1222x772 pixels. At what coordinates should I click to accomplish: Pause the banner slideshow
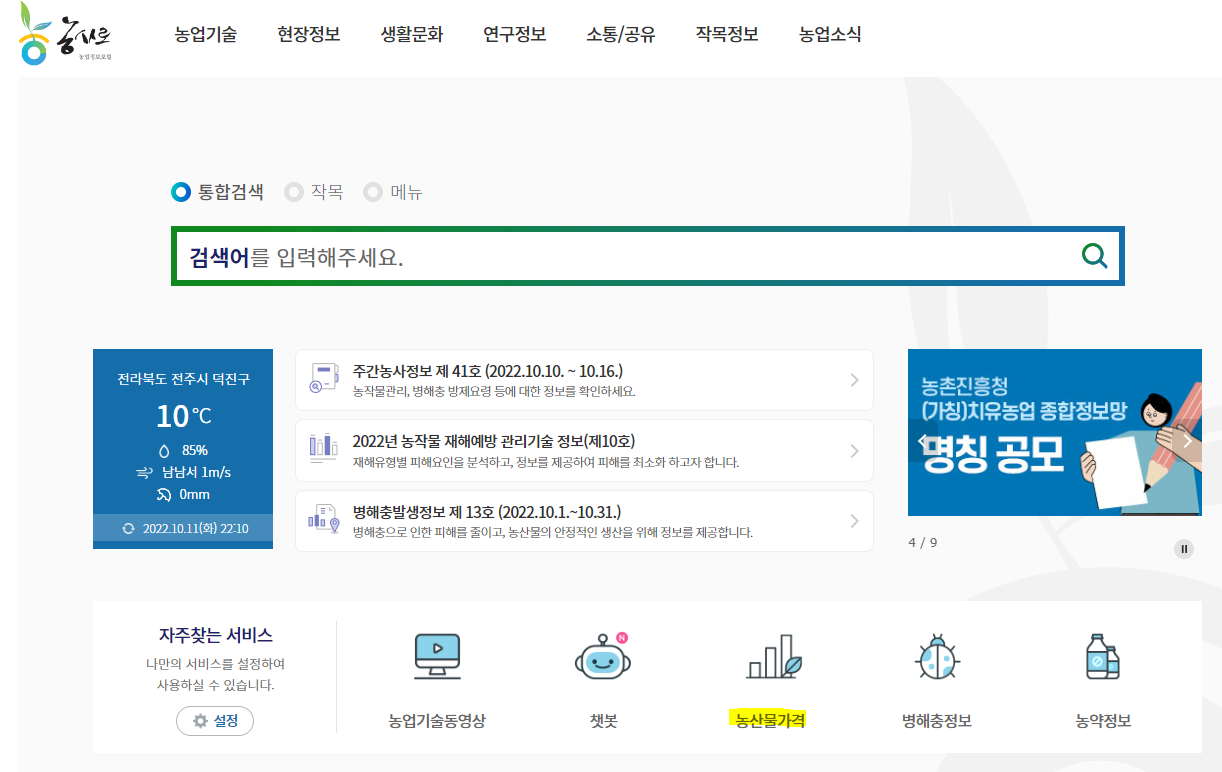point(1184,548)
